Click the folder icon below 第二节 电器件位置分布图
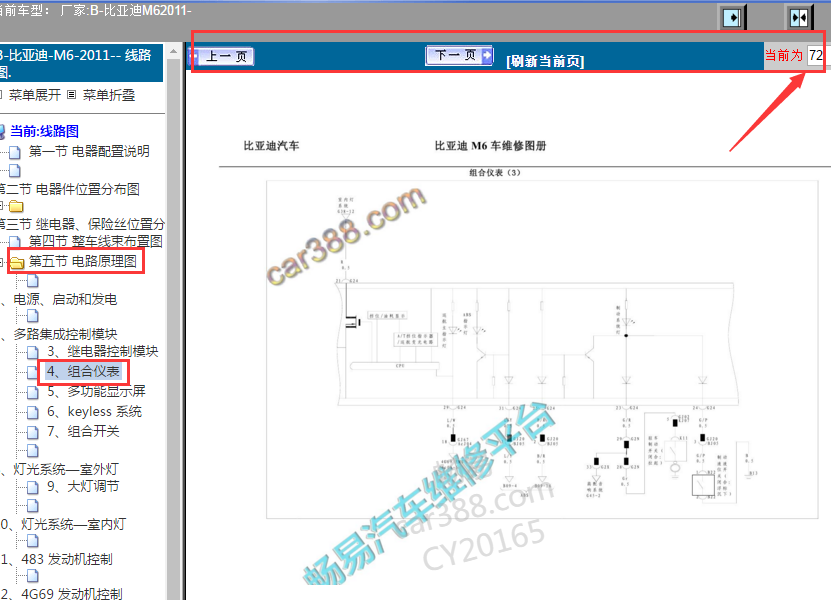 point(16,206)
